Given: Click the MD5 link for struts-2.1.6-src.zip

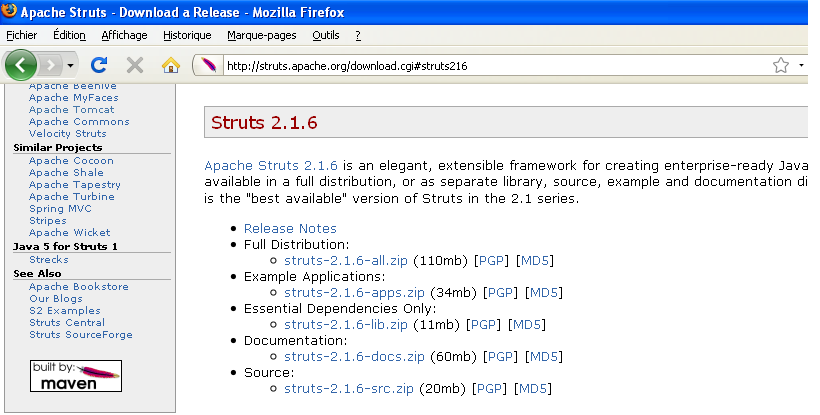Looking at the screenshot, I should click(534, 389).
